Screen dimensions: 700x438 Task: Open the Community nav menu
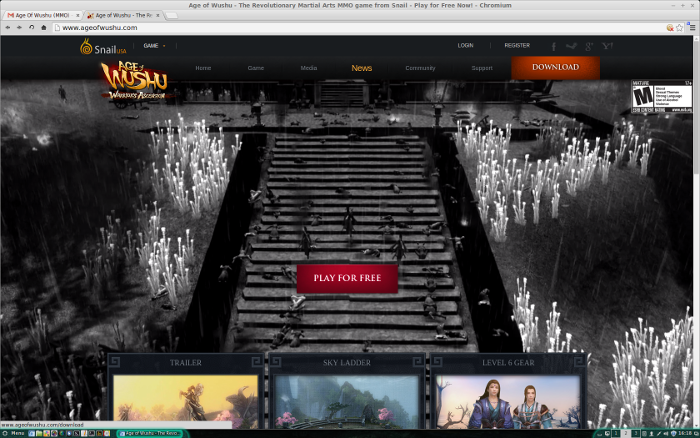click(x=420, y=68)
